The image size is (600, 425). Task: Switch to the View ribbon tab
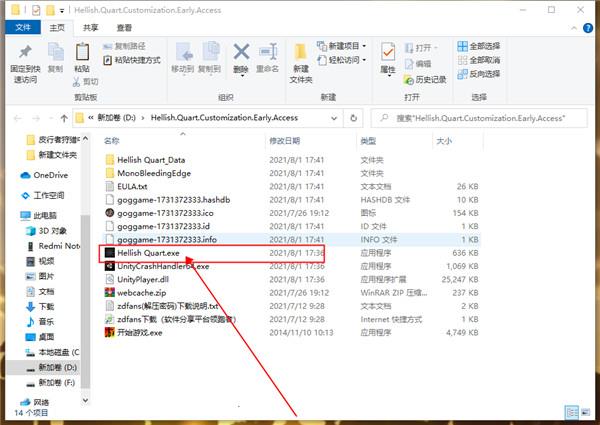pyautogui.click(x=124, y=28)
